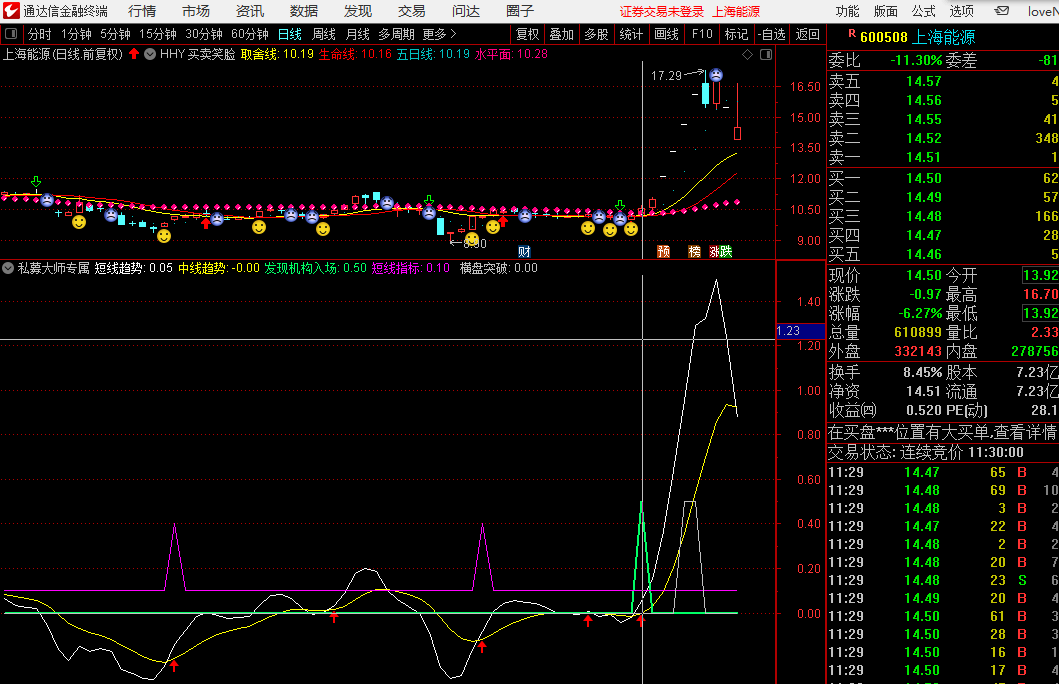The width and height of the screenshot is (1059, 684).
Task: Click the 预 marker on the chart
Action: pyautogui.click(x=664, y=252)
